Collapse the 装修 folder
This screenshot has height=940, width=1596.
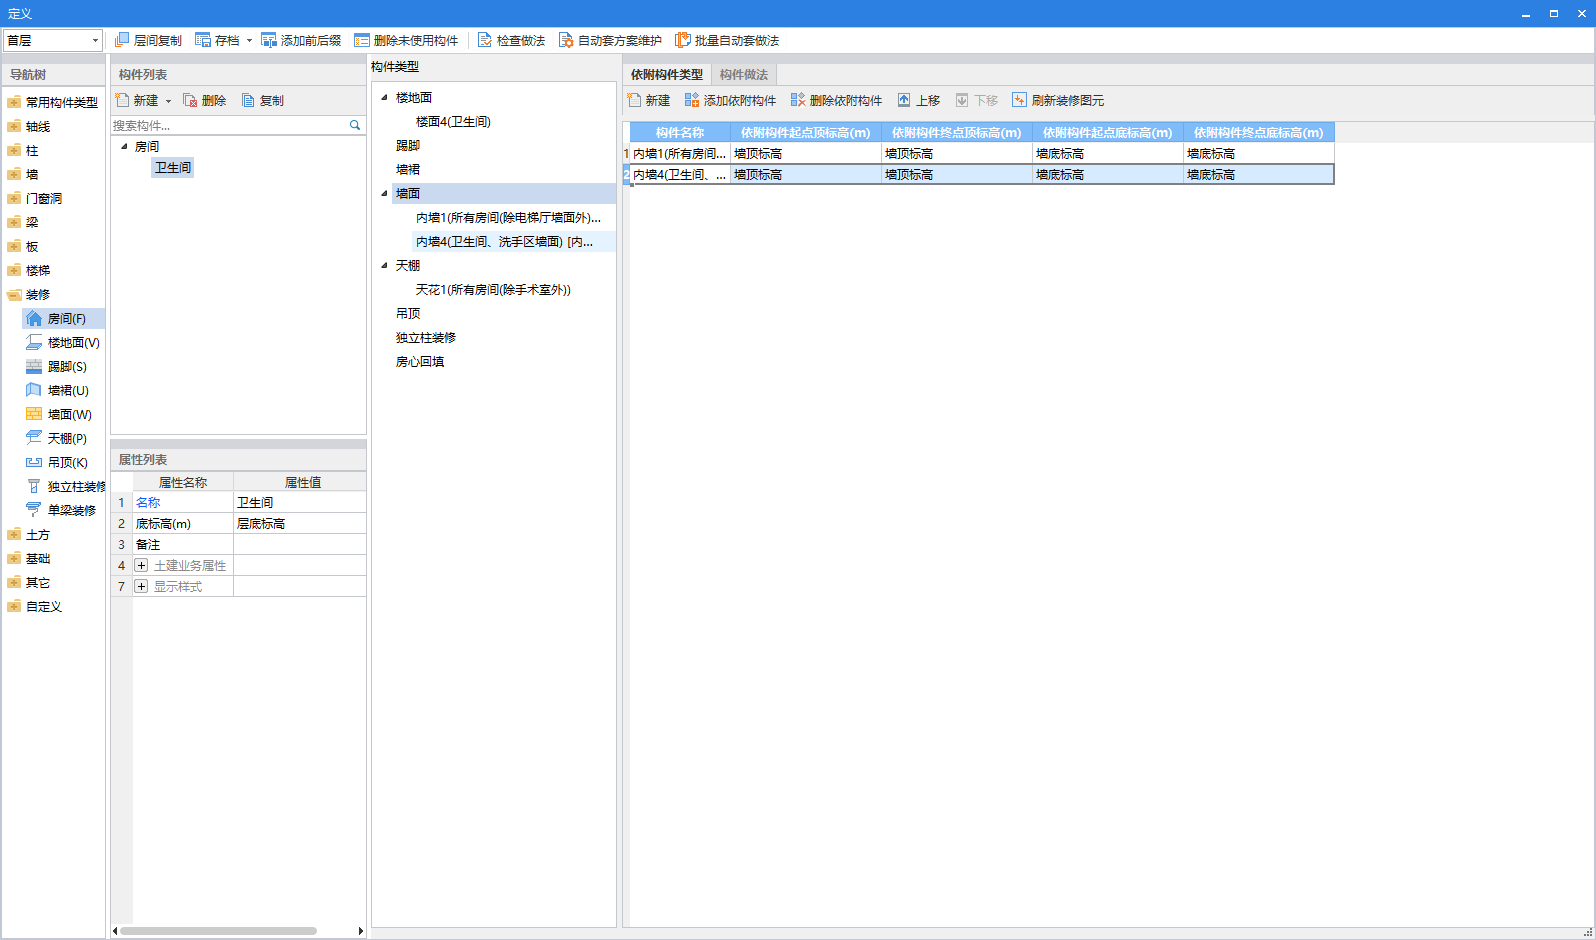pyautogui.click(x=14, y=294)
